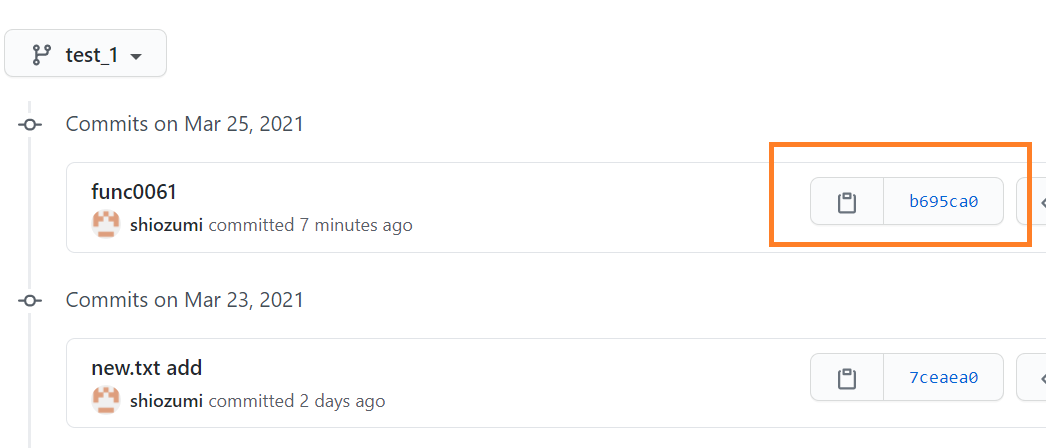Image resolution: width=1046 pixels, height=448 pixels.
Task: Browse repository at func0061 commit
Action: [x=1033, y=201]
